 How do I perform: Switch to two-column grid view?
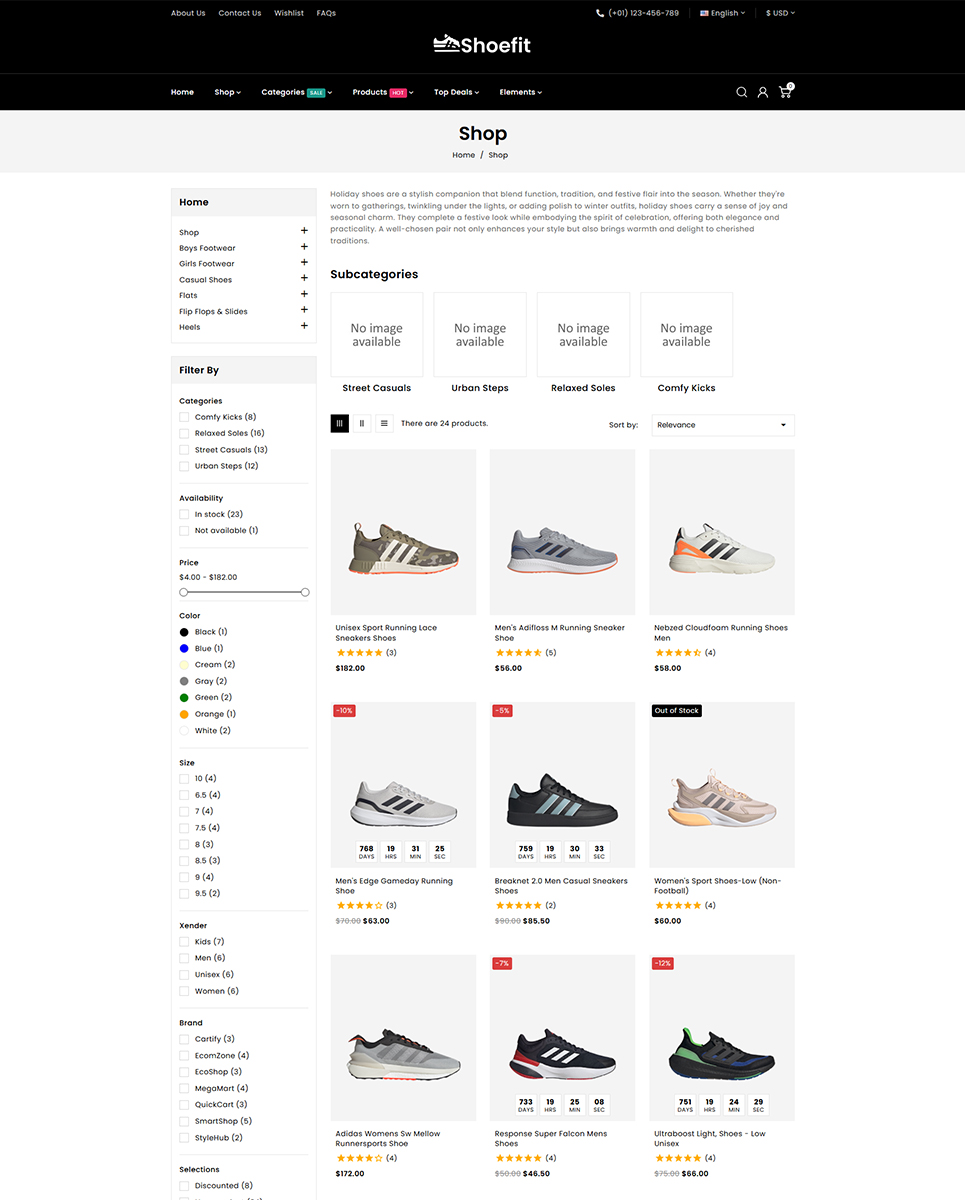(362, 424)
